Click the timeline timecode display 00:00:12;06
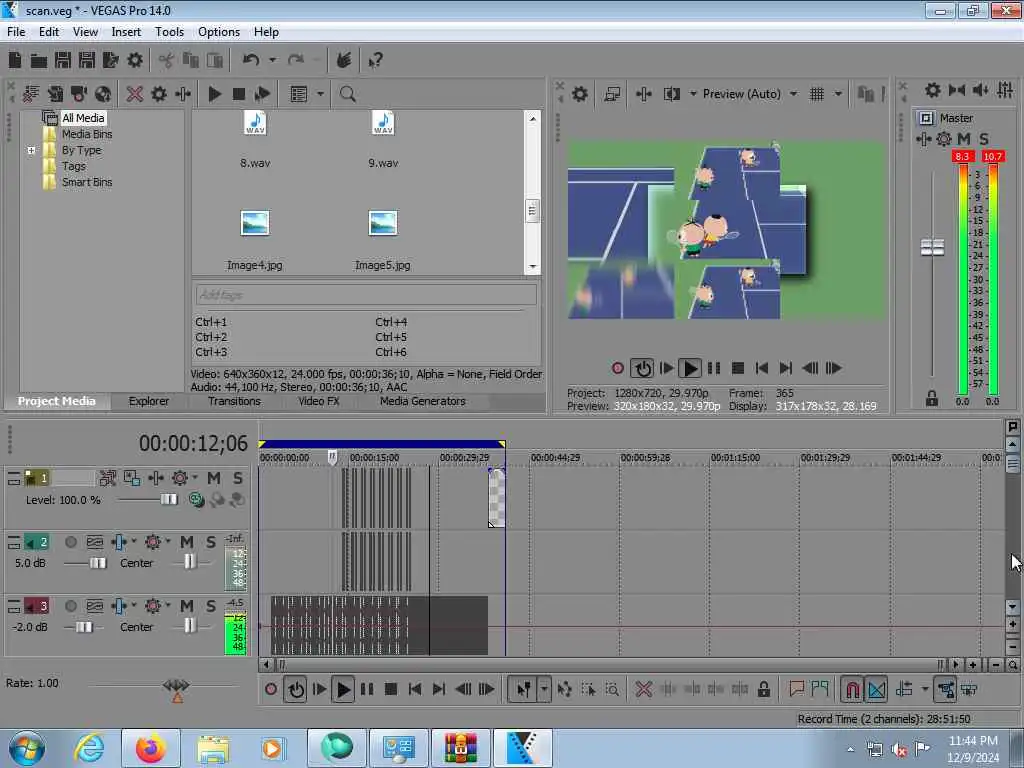Viewport: 1024px width, 768px height. (x=193, y=443)
